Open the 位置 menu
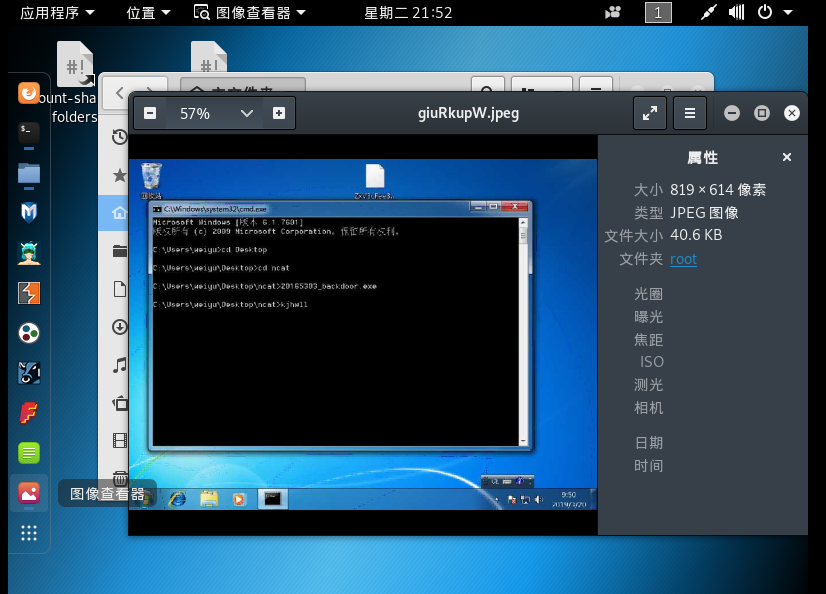The width and height of the screenshot is (826, 594). (x=149, y=13)
